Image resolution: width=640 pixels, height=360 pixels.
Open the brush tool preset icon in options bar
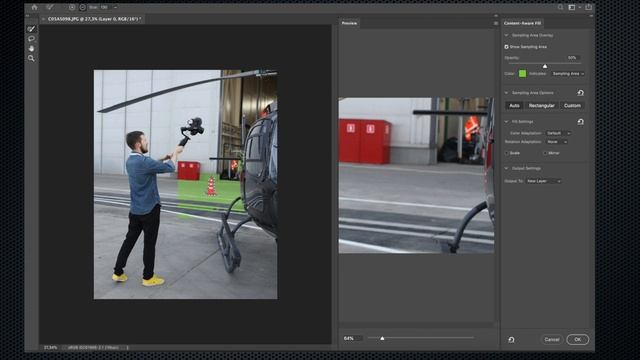click(50, 7)
